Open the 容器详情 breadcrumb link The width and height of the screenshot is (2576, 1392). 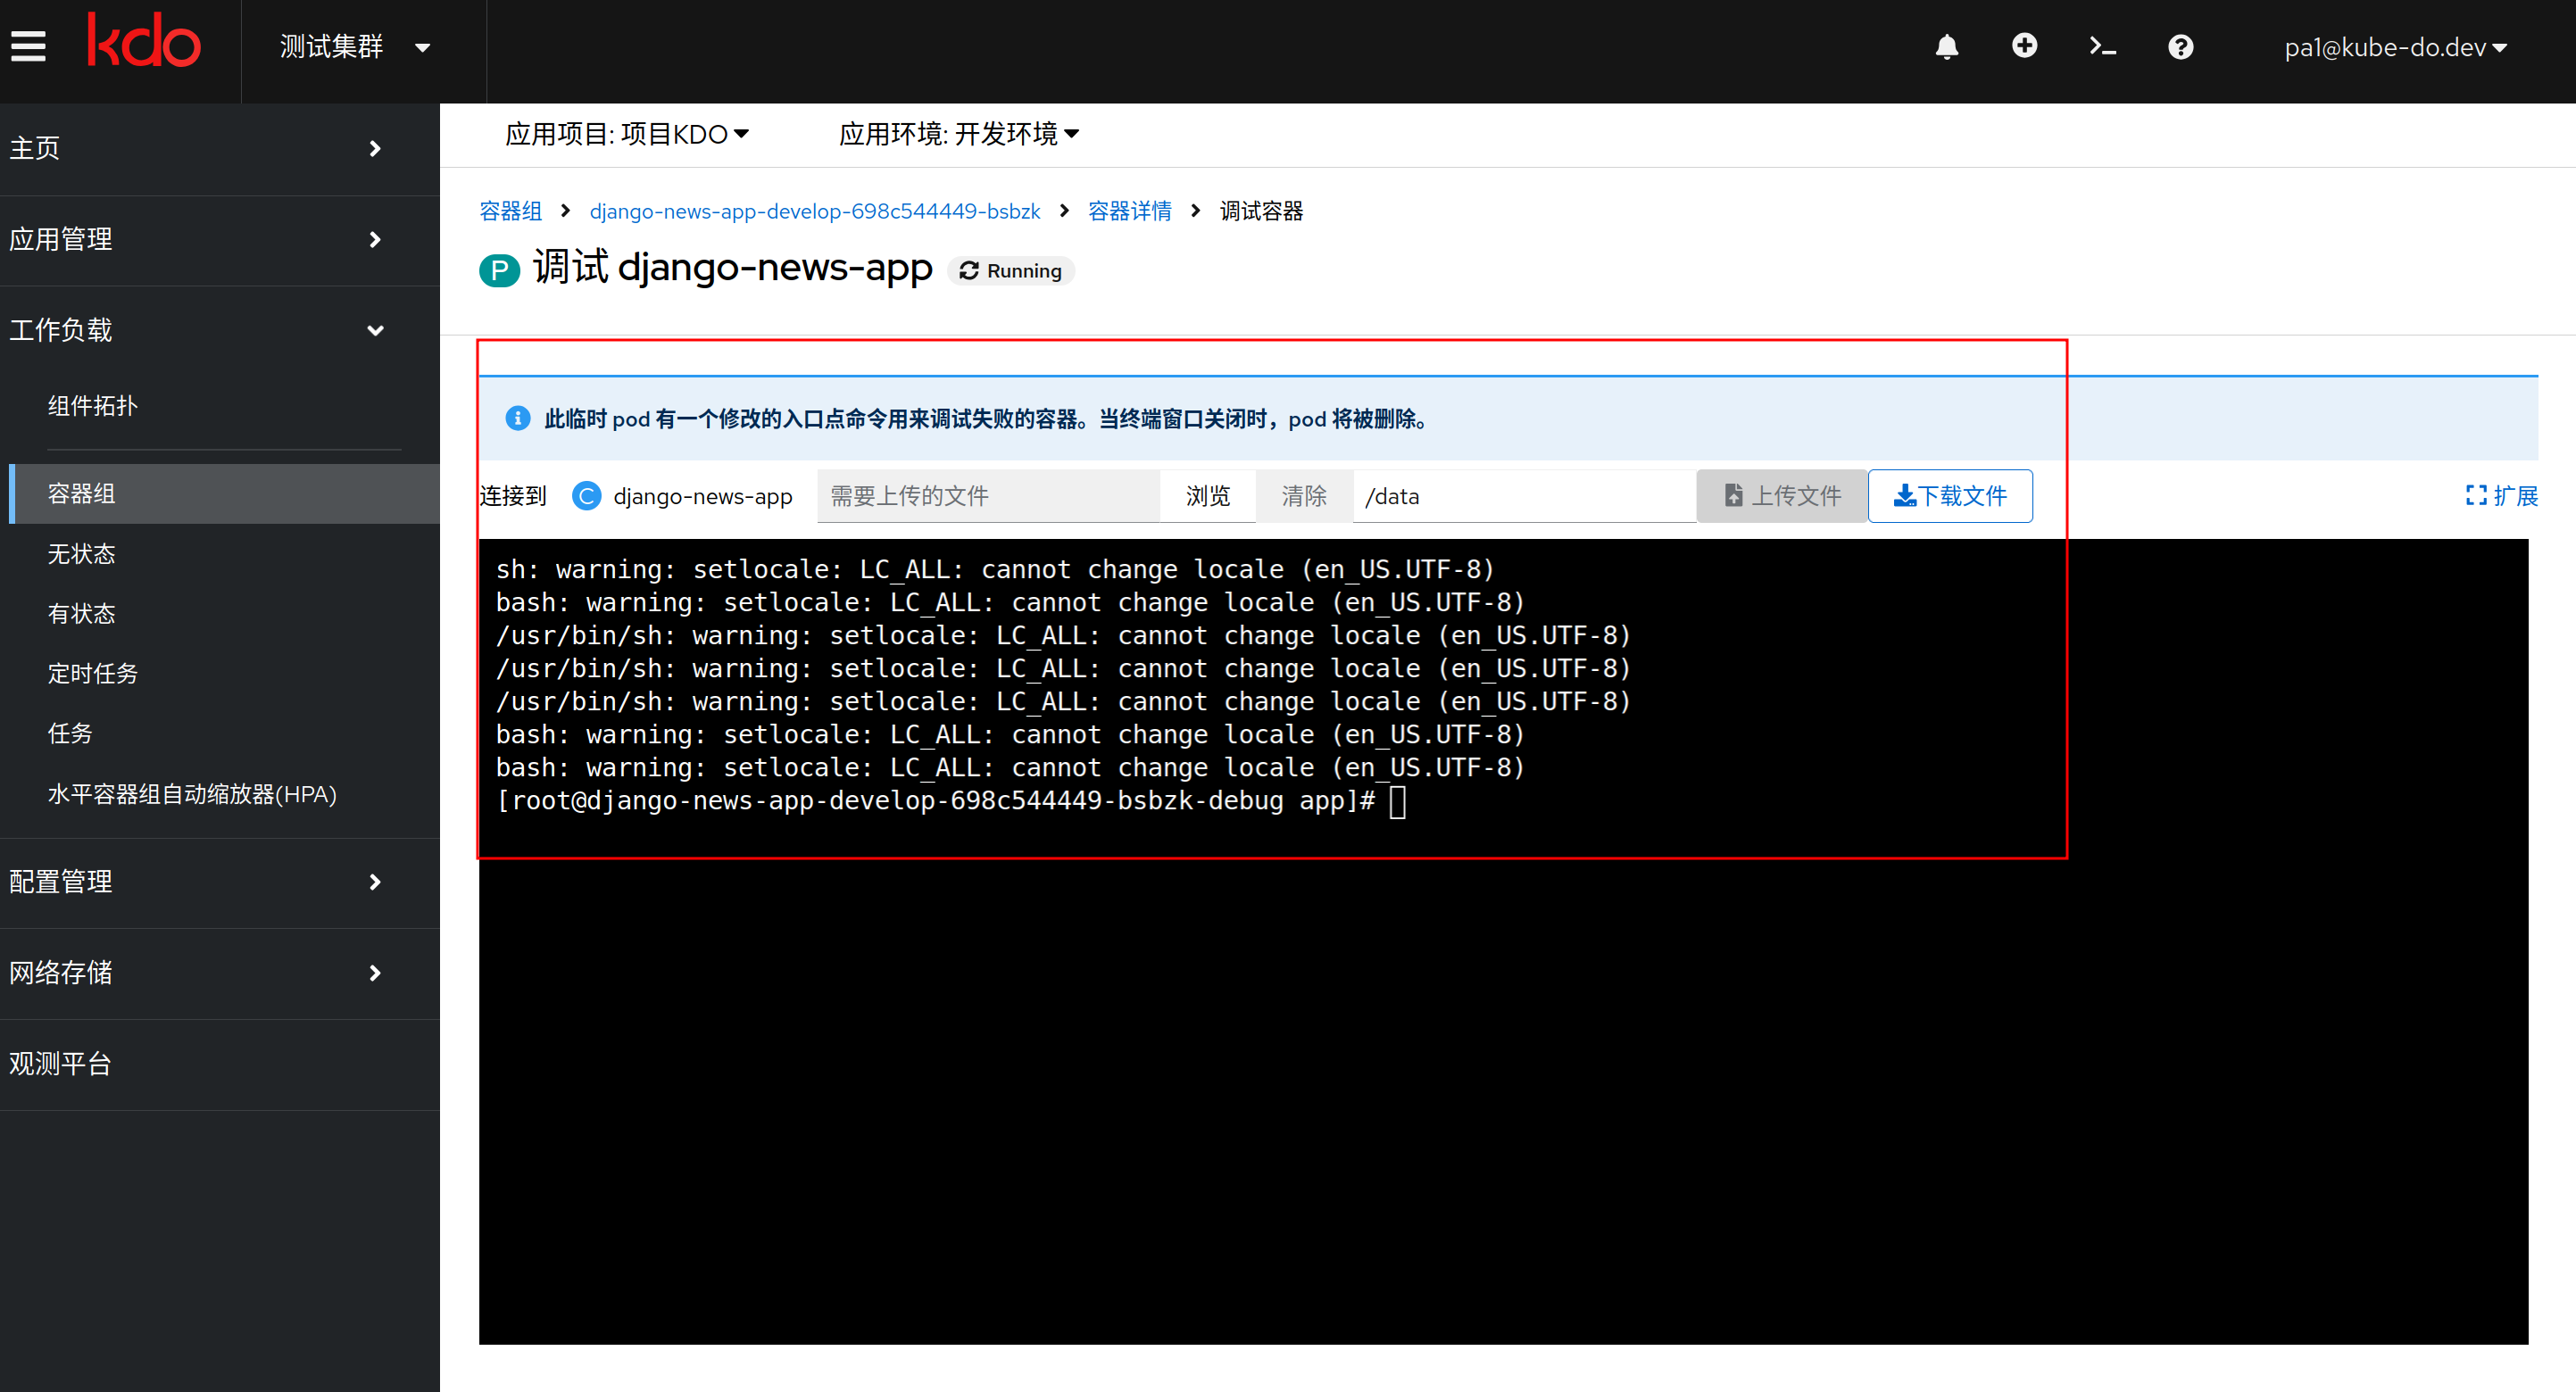(1129, 211)
